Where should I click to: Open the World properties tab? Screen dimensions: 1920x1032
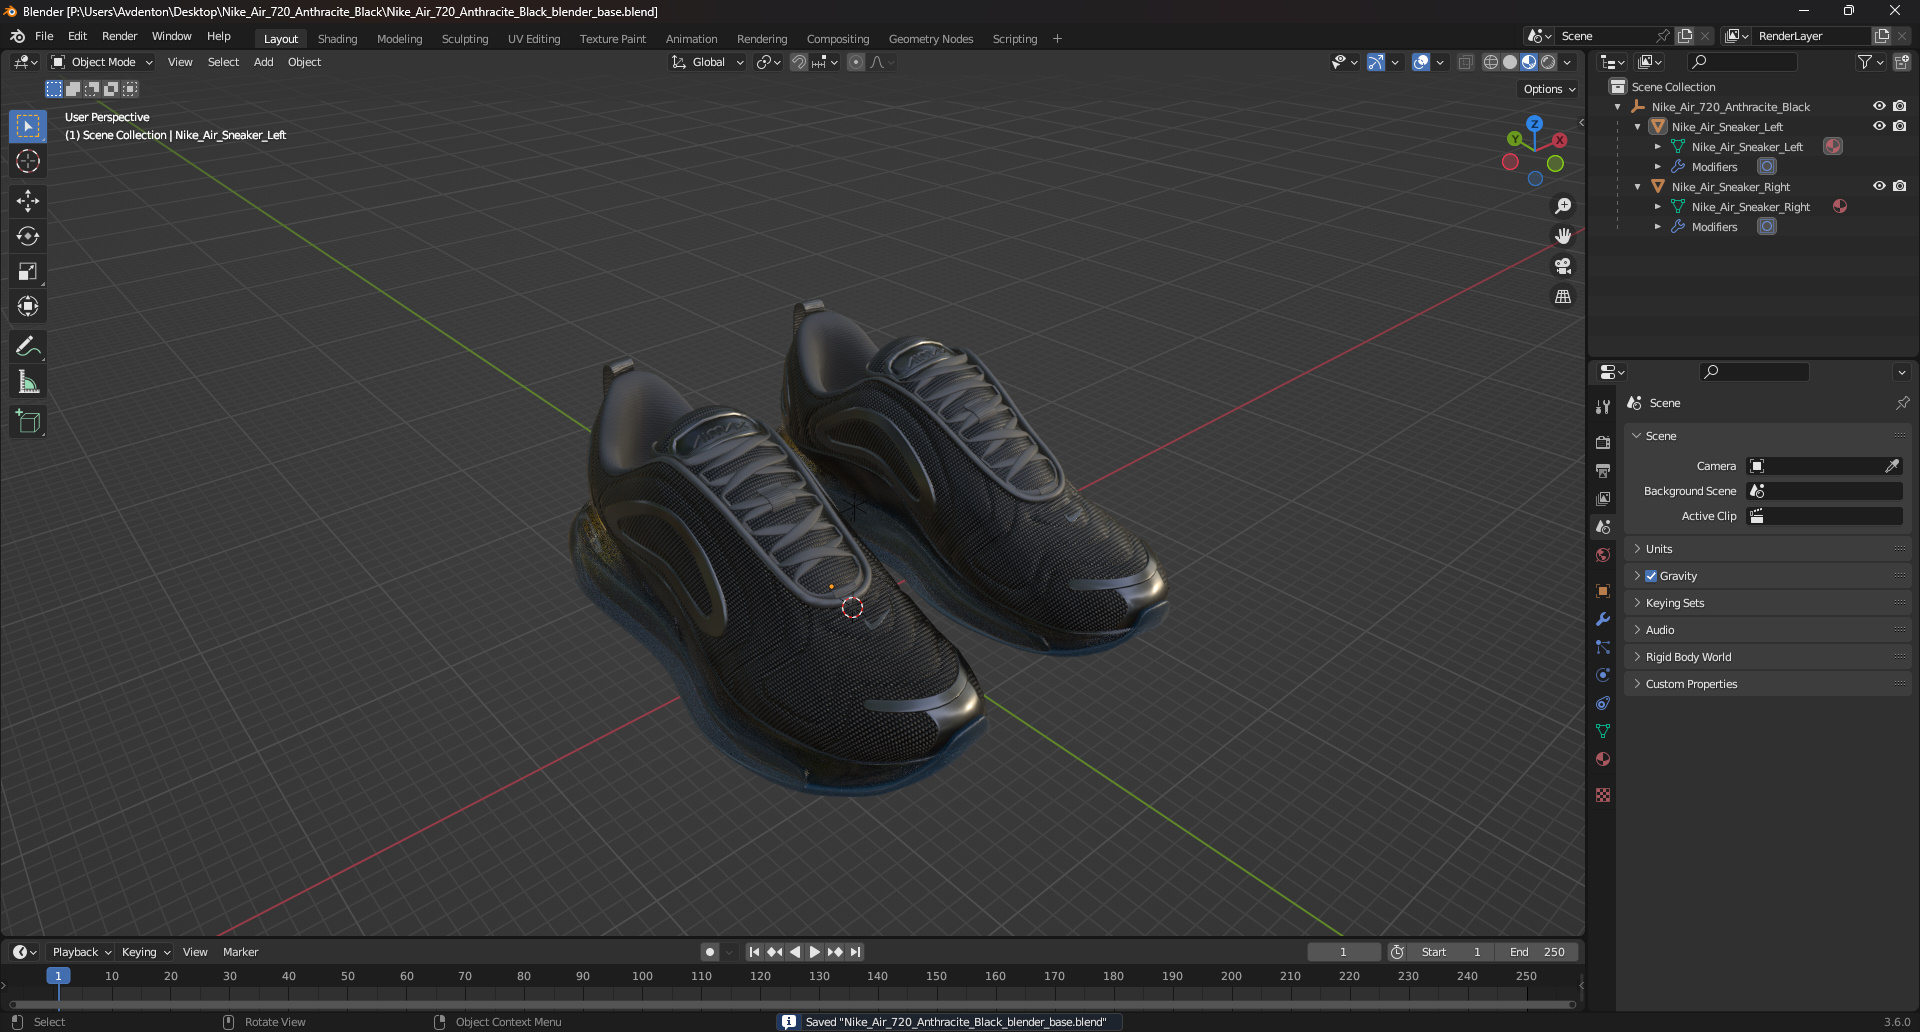[x=1603, y=555]
